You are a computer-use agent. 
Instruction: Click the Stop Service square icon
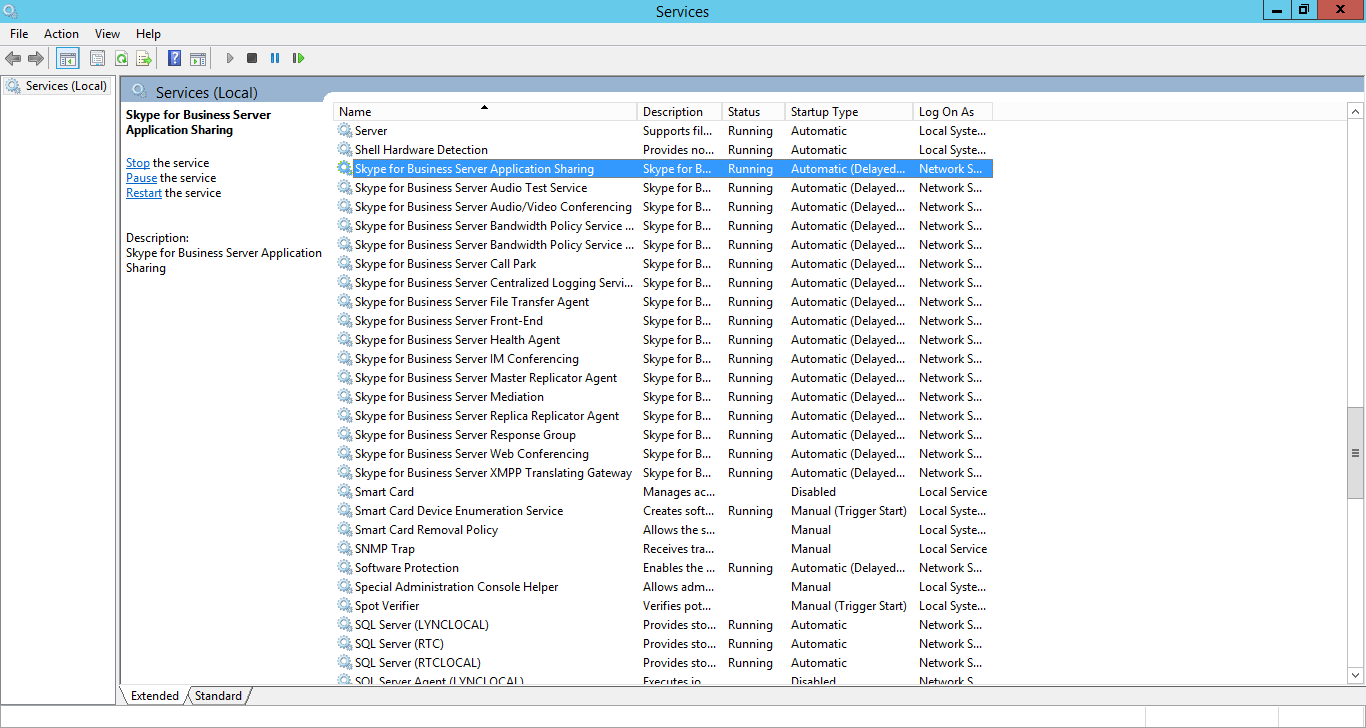click(252, 58)
